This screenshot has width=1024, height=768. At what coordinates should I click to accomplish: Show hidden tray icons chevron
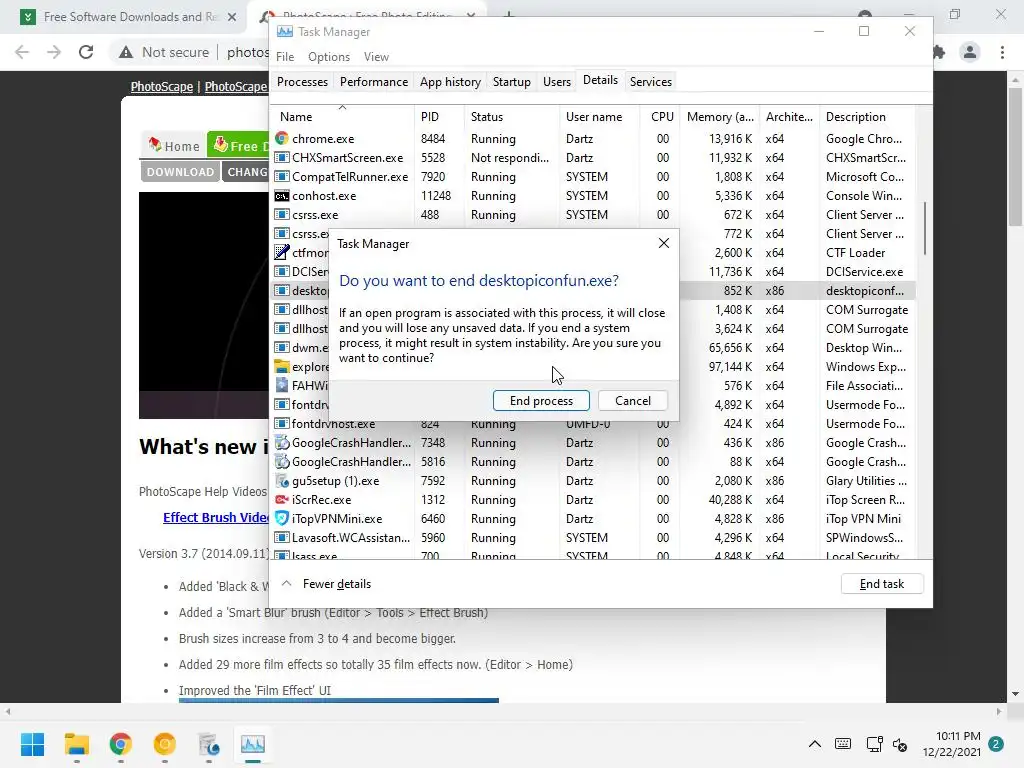coord(814,744)
